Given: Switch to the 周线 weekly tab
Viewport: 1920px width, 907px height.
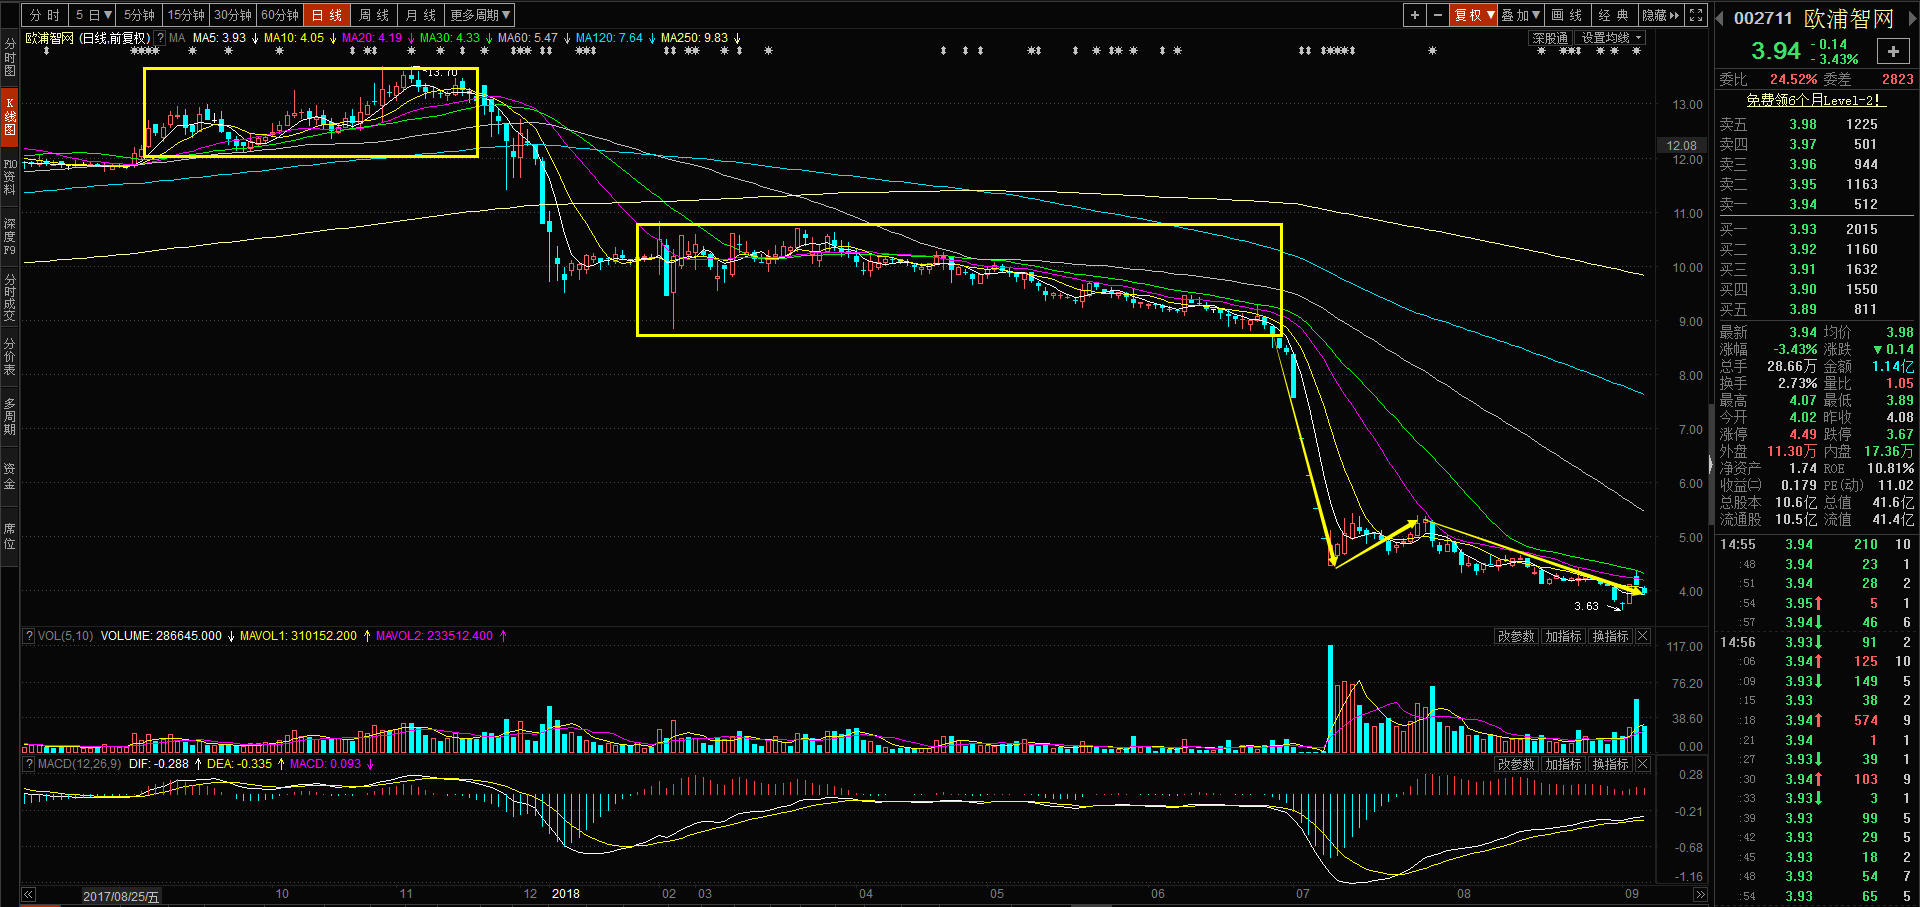Looking at the screenshot, I should 374,15.
